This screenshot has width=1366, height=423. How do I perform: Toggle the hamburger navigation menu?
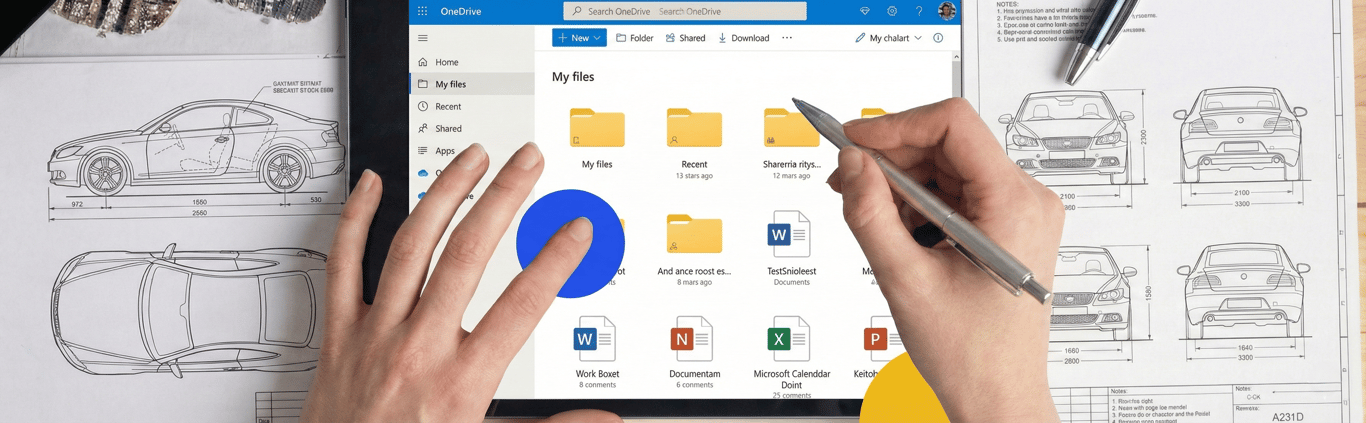pyautogui.click(x=423, y=38)
